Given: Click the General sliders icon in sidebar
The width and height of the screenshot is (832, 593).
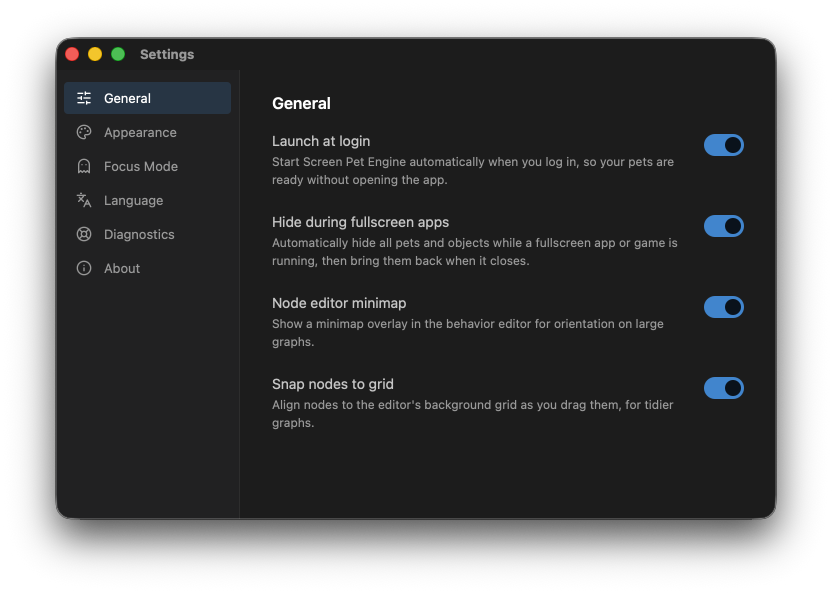Looking at the screenshot, I should (x=84, y=98).
